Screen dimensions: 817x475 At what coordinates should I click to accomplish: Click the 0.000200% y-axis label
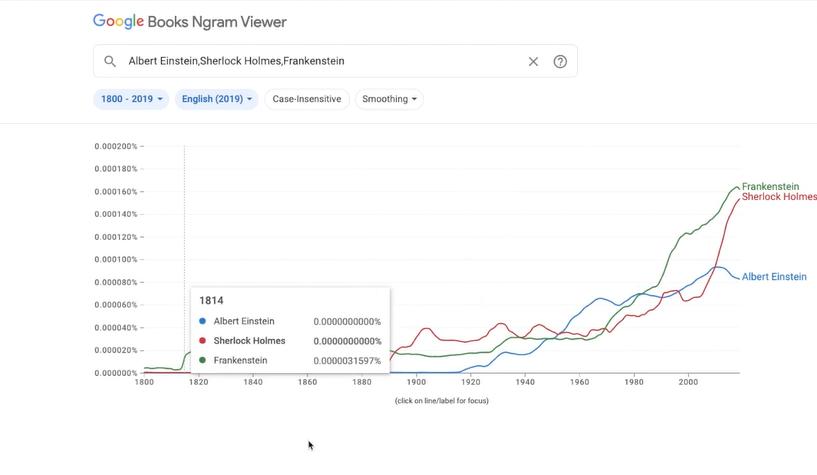[x=116, y=146]
